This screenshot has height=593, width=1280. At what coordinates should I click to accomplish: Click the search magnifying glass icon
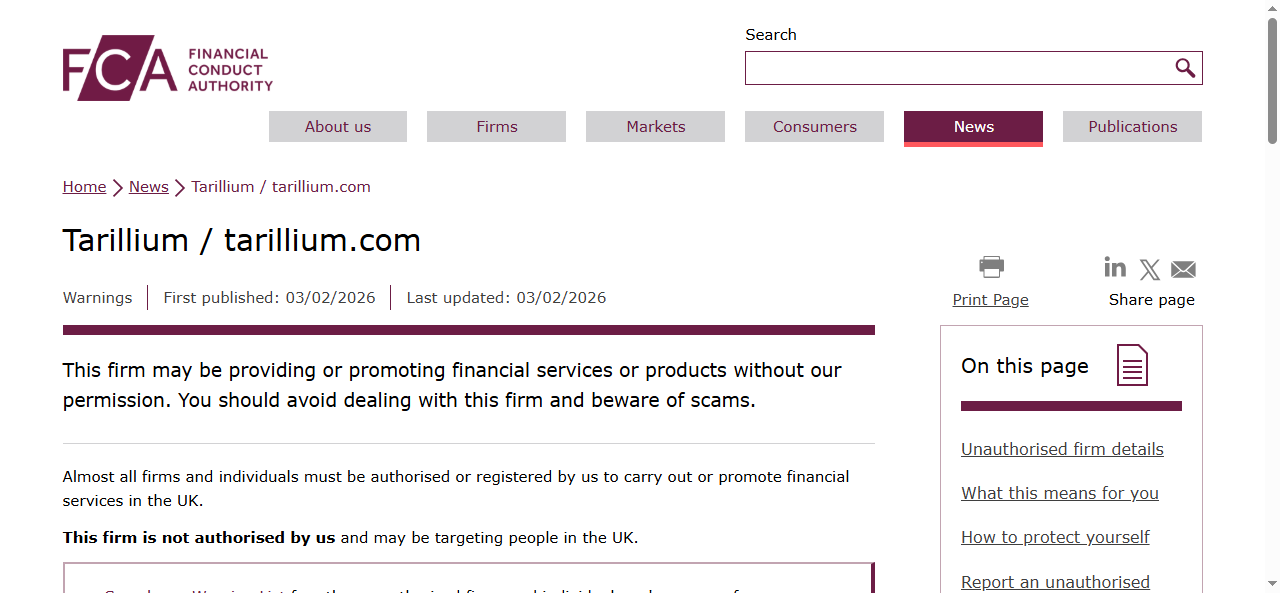[x=1186, y=67]
